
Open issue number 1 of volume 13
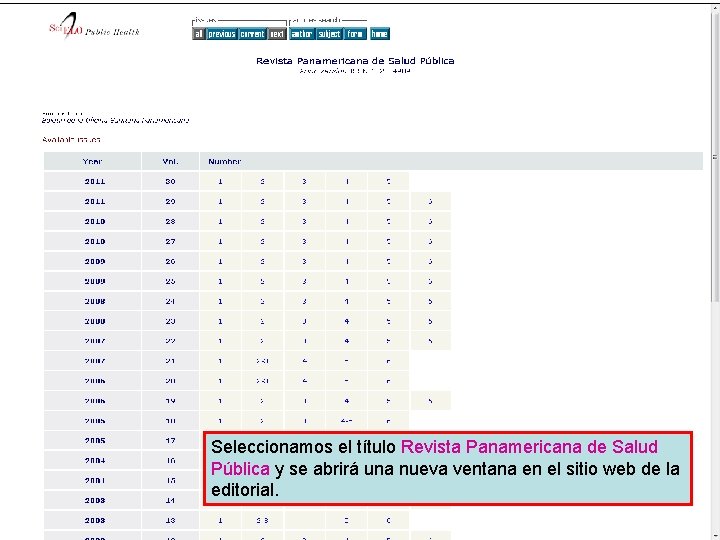[x=220, y=521]
